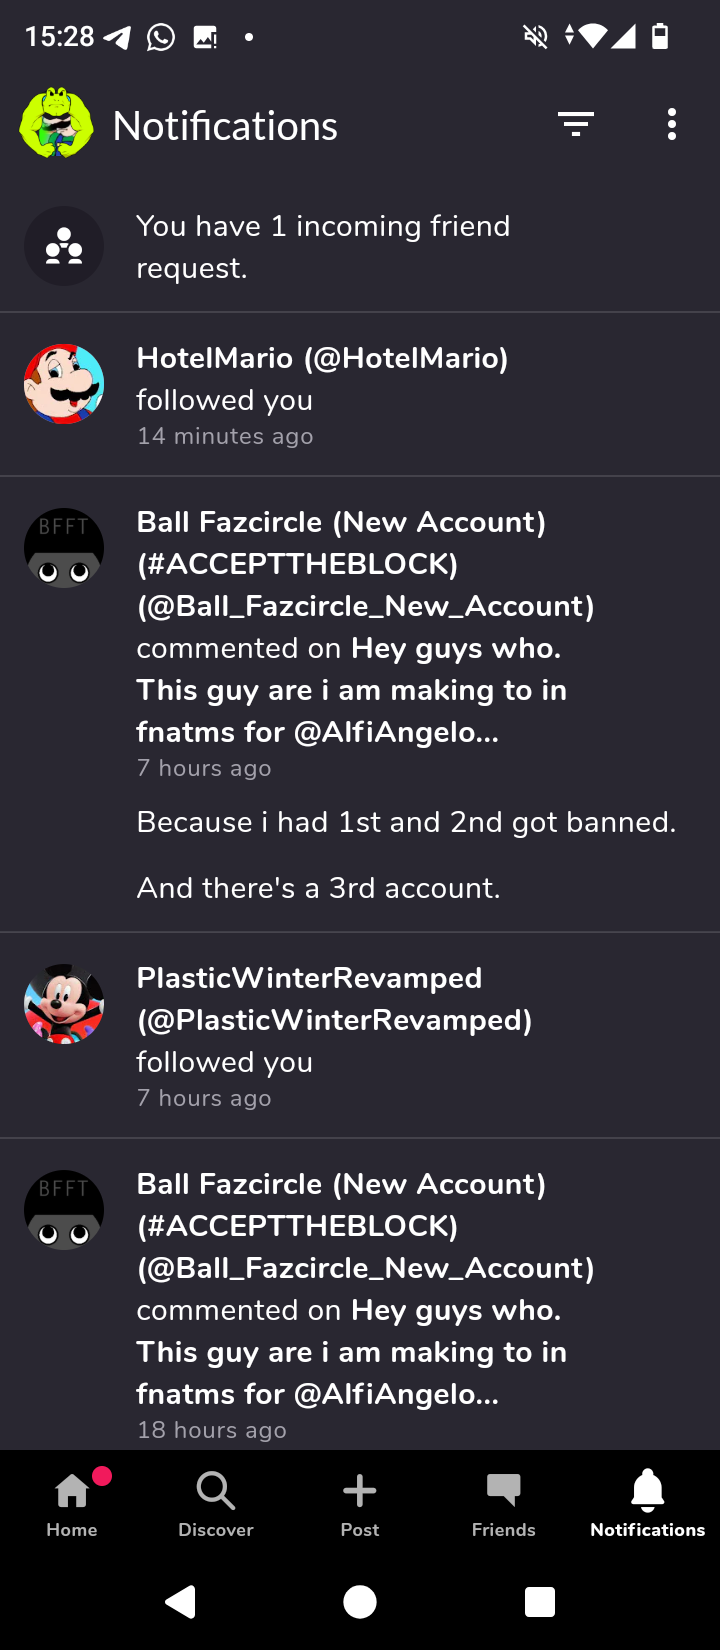
Task: Open the 'And there's a 3rd account' comment
Action: [x=318, y=888]
